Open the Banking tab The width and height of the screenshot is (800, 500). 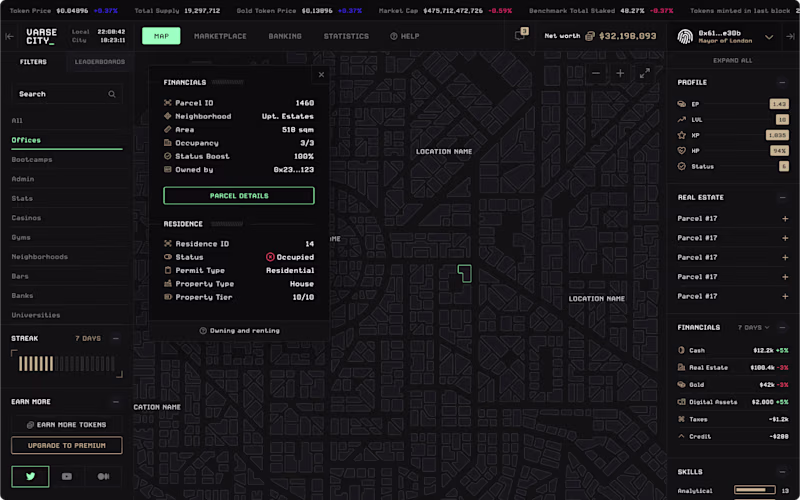[x=285, y=36]
